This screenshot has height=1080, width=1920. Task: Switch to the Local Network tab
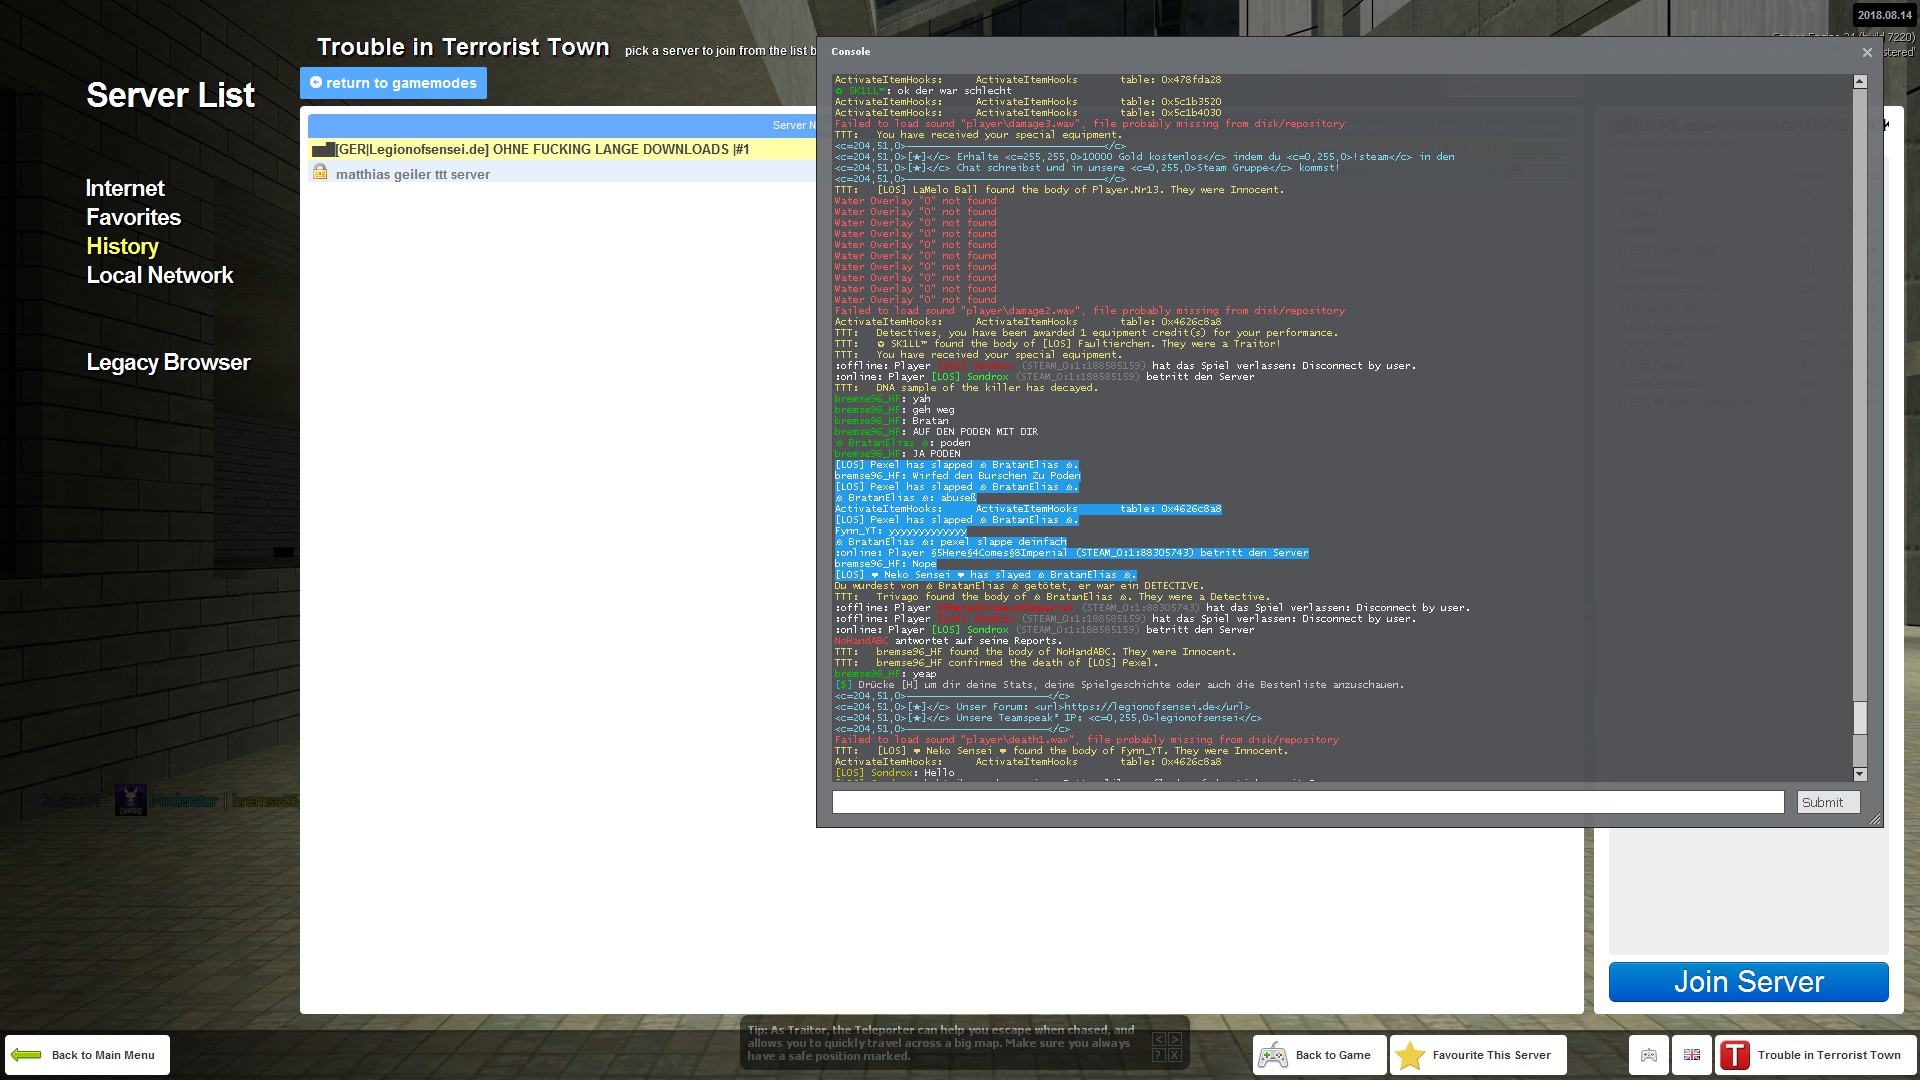pos(160,275)
